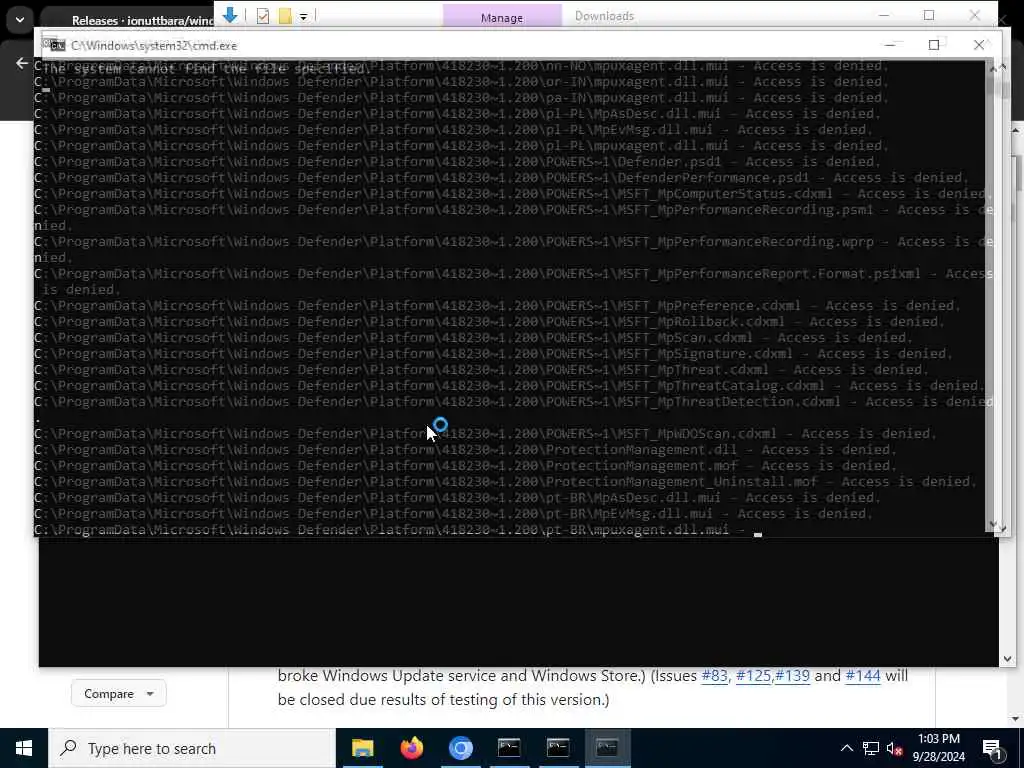Click the browser page scroll-down arrow
Image resolution: width=1024 pixels, height=768 pixels.
tap(1016, 718)
